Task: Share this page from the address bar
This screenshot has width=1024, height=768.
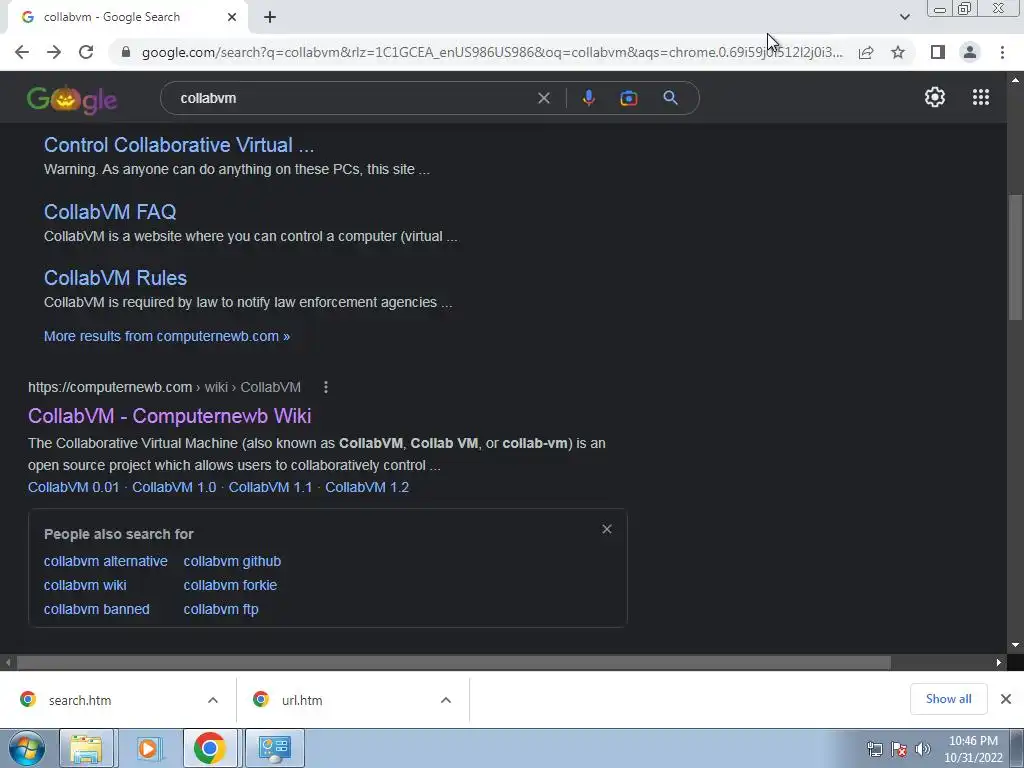Action: pyautogui.click(x=866, y=52)
